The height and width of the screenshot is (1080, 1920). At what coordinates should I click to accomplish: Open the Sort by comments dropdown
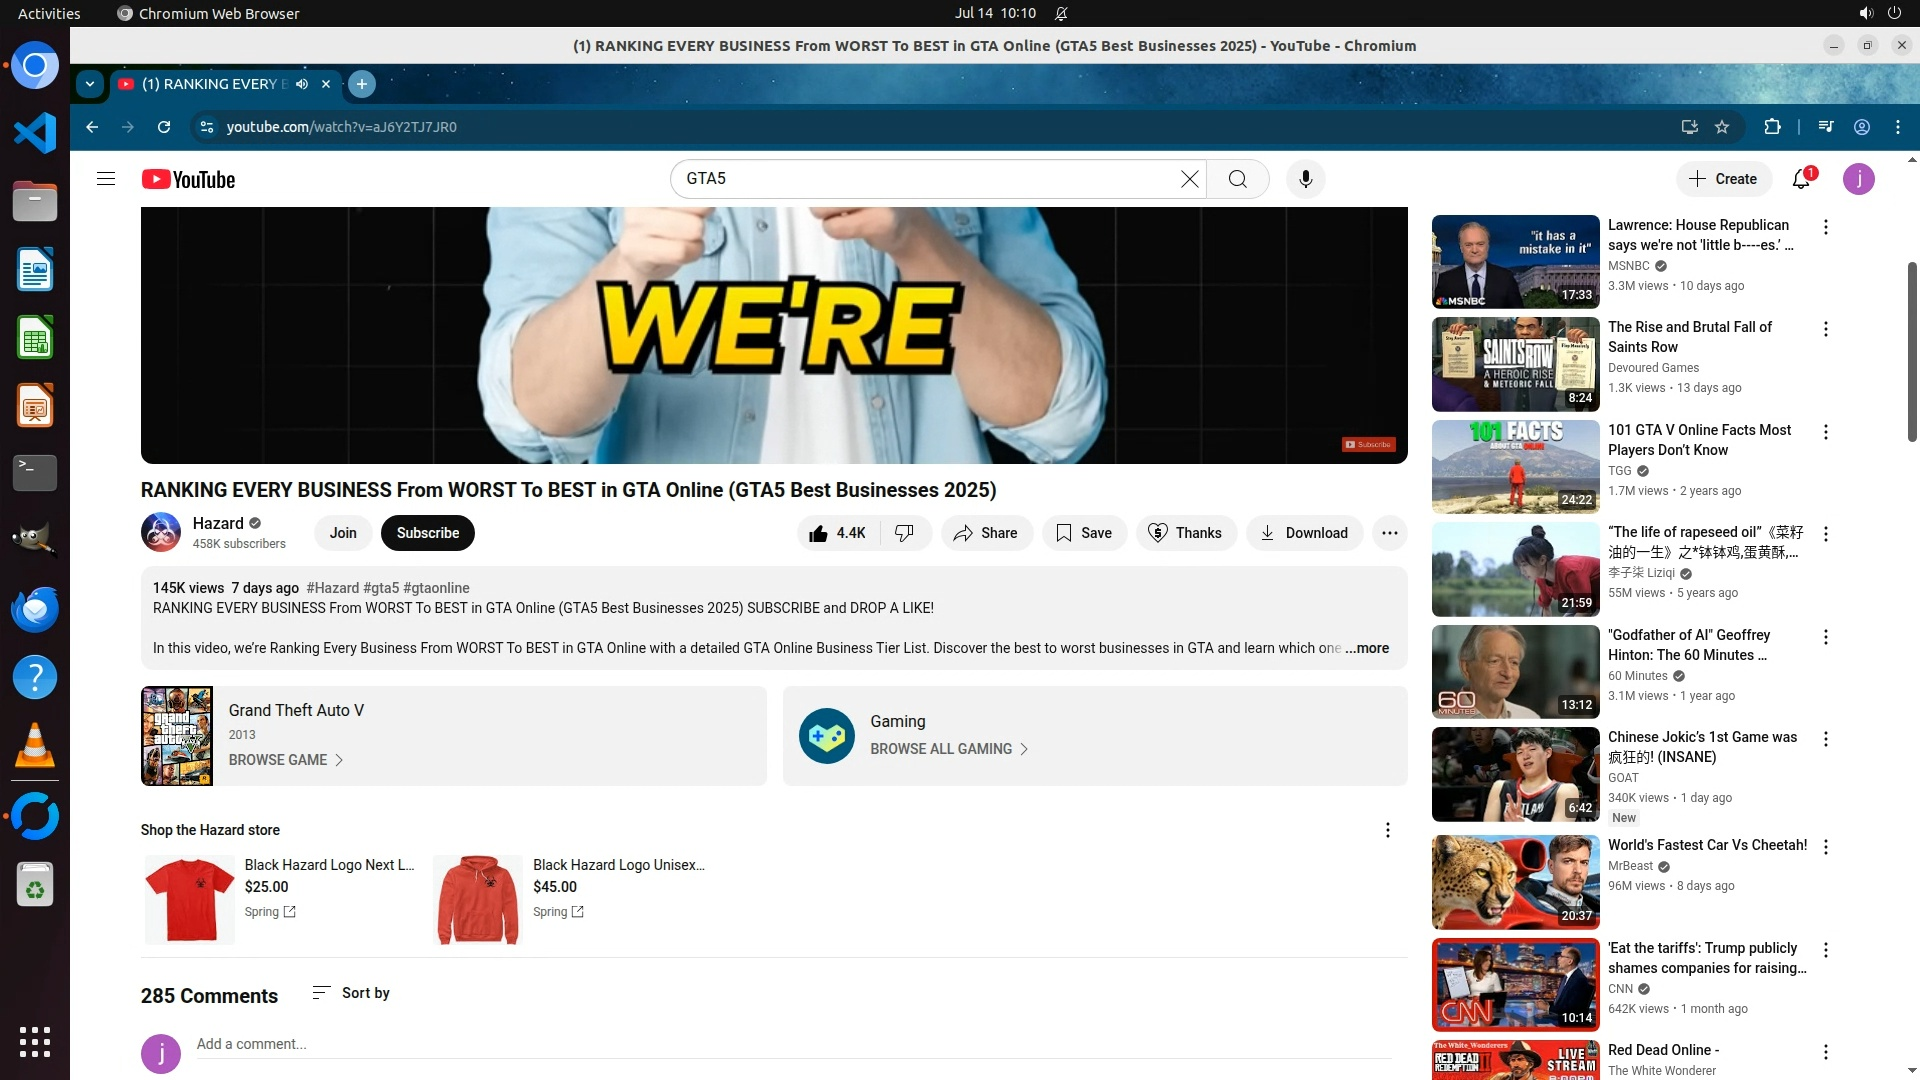coord(351,993)
